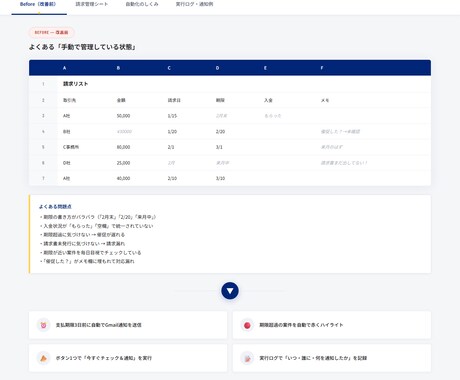Click the D社 cell
The image size is (460, 380).
point(67,163)
